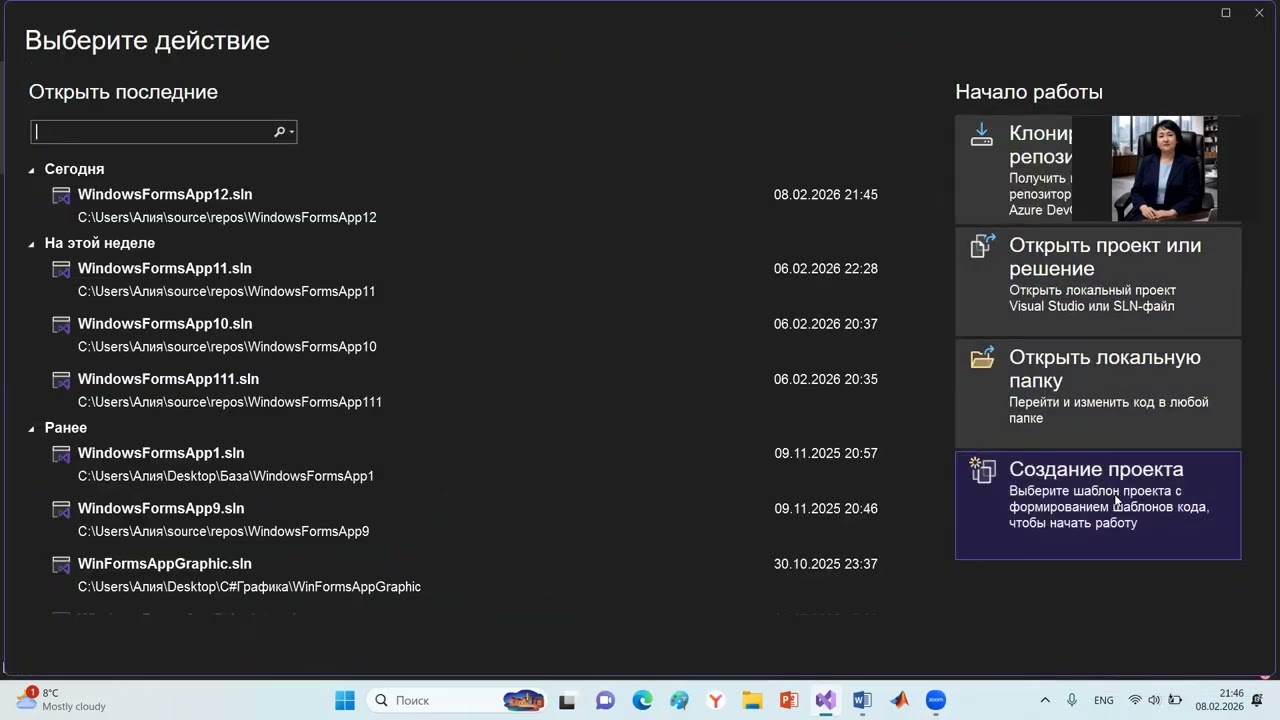Click the solution icon beside WindowsFormsApp11.sln

pos(61,269)
